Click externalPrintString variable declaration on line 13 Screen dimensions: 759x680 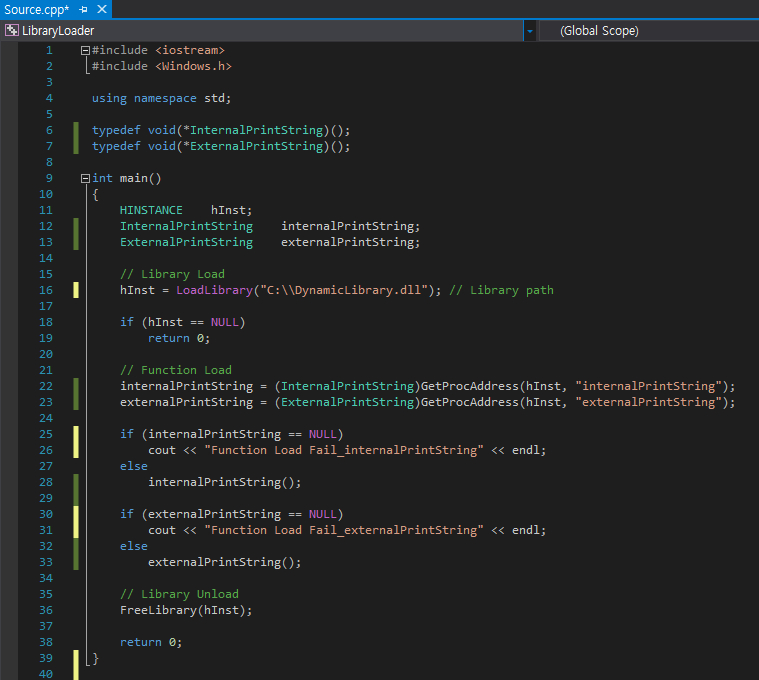pos(350,242)
